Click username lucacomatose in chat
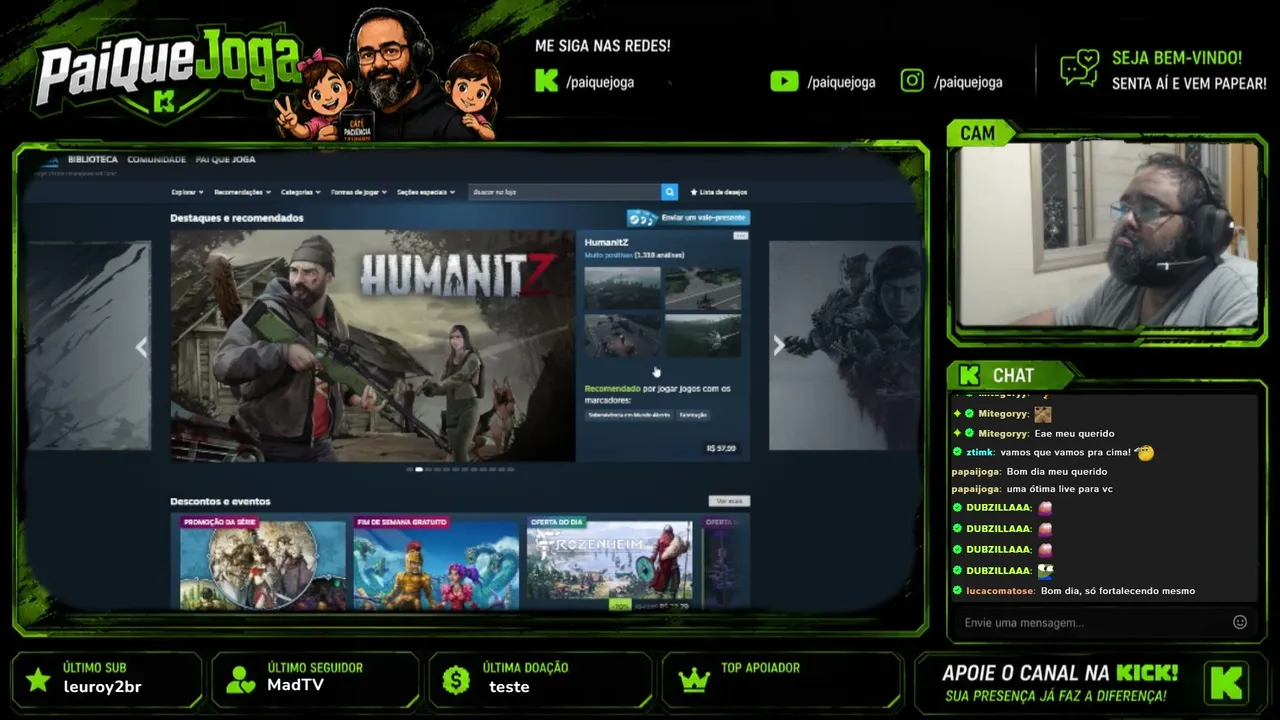Screen dimensions: 1280x720 click(x=1000, y=591)
